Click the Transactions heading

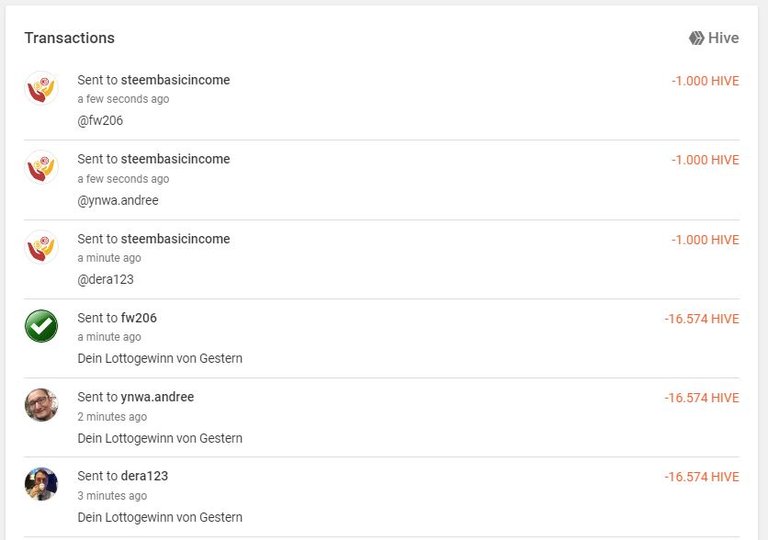tap(70, 38)
